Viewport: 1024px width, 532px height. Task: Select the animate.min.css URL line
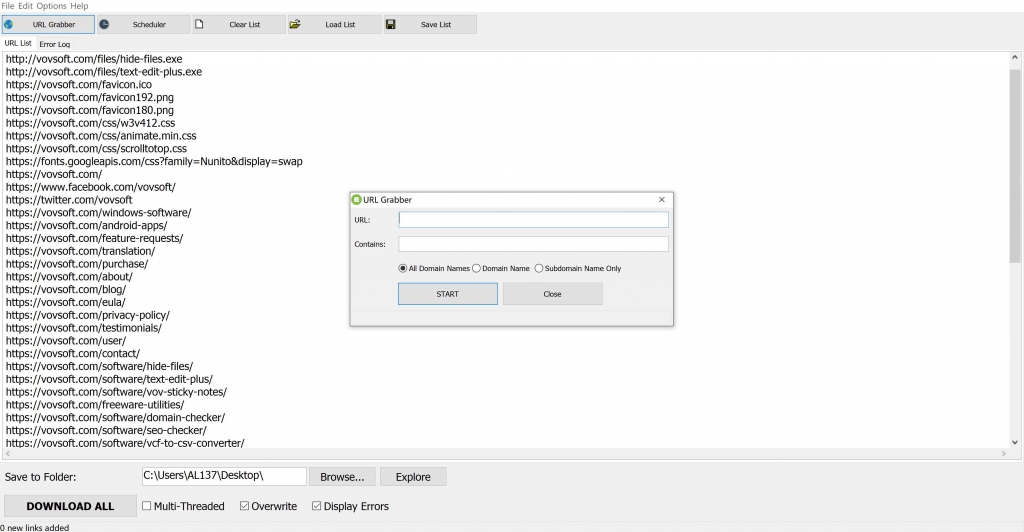(101, 136)
